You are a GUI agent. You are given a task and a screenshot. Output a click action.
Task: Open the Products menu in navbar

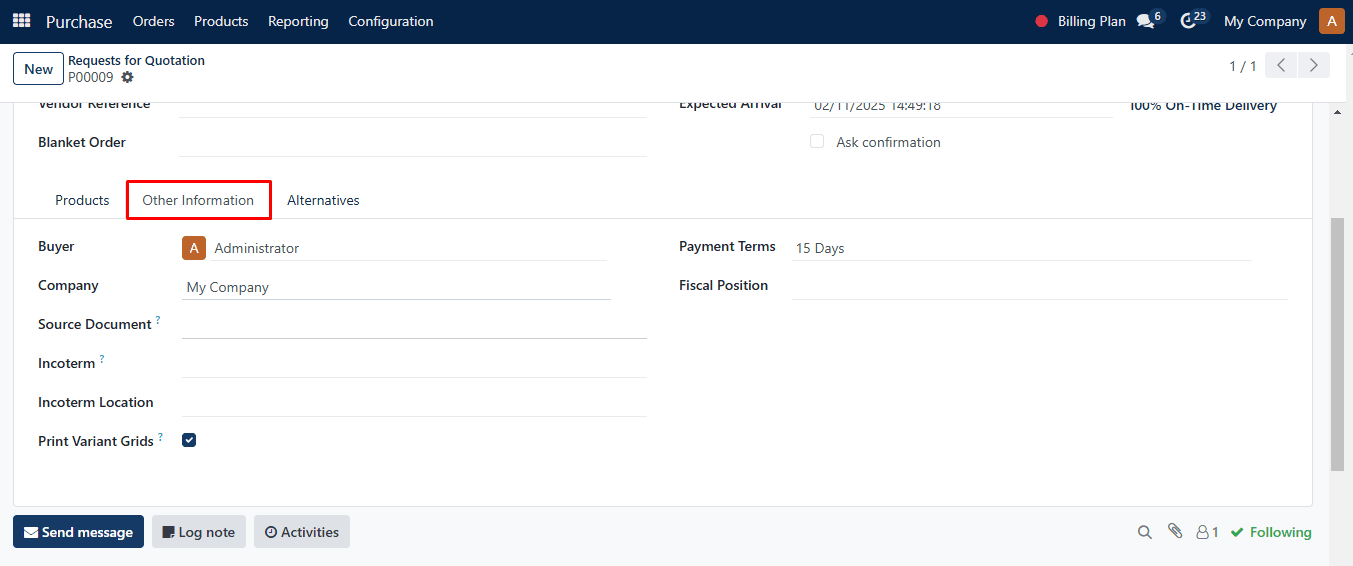221,21
